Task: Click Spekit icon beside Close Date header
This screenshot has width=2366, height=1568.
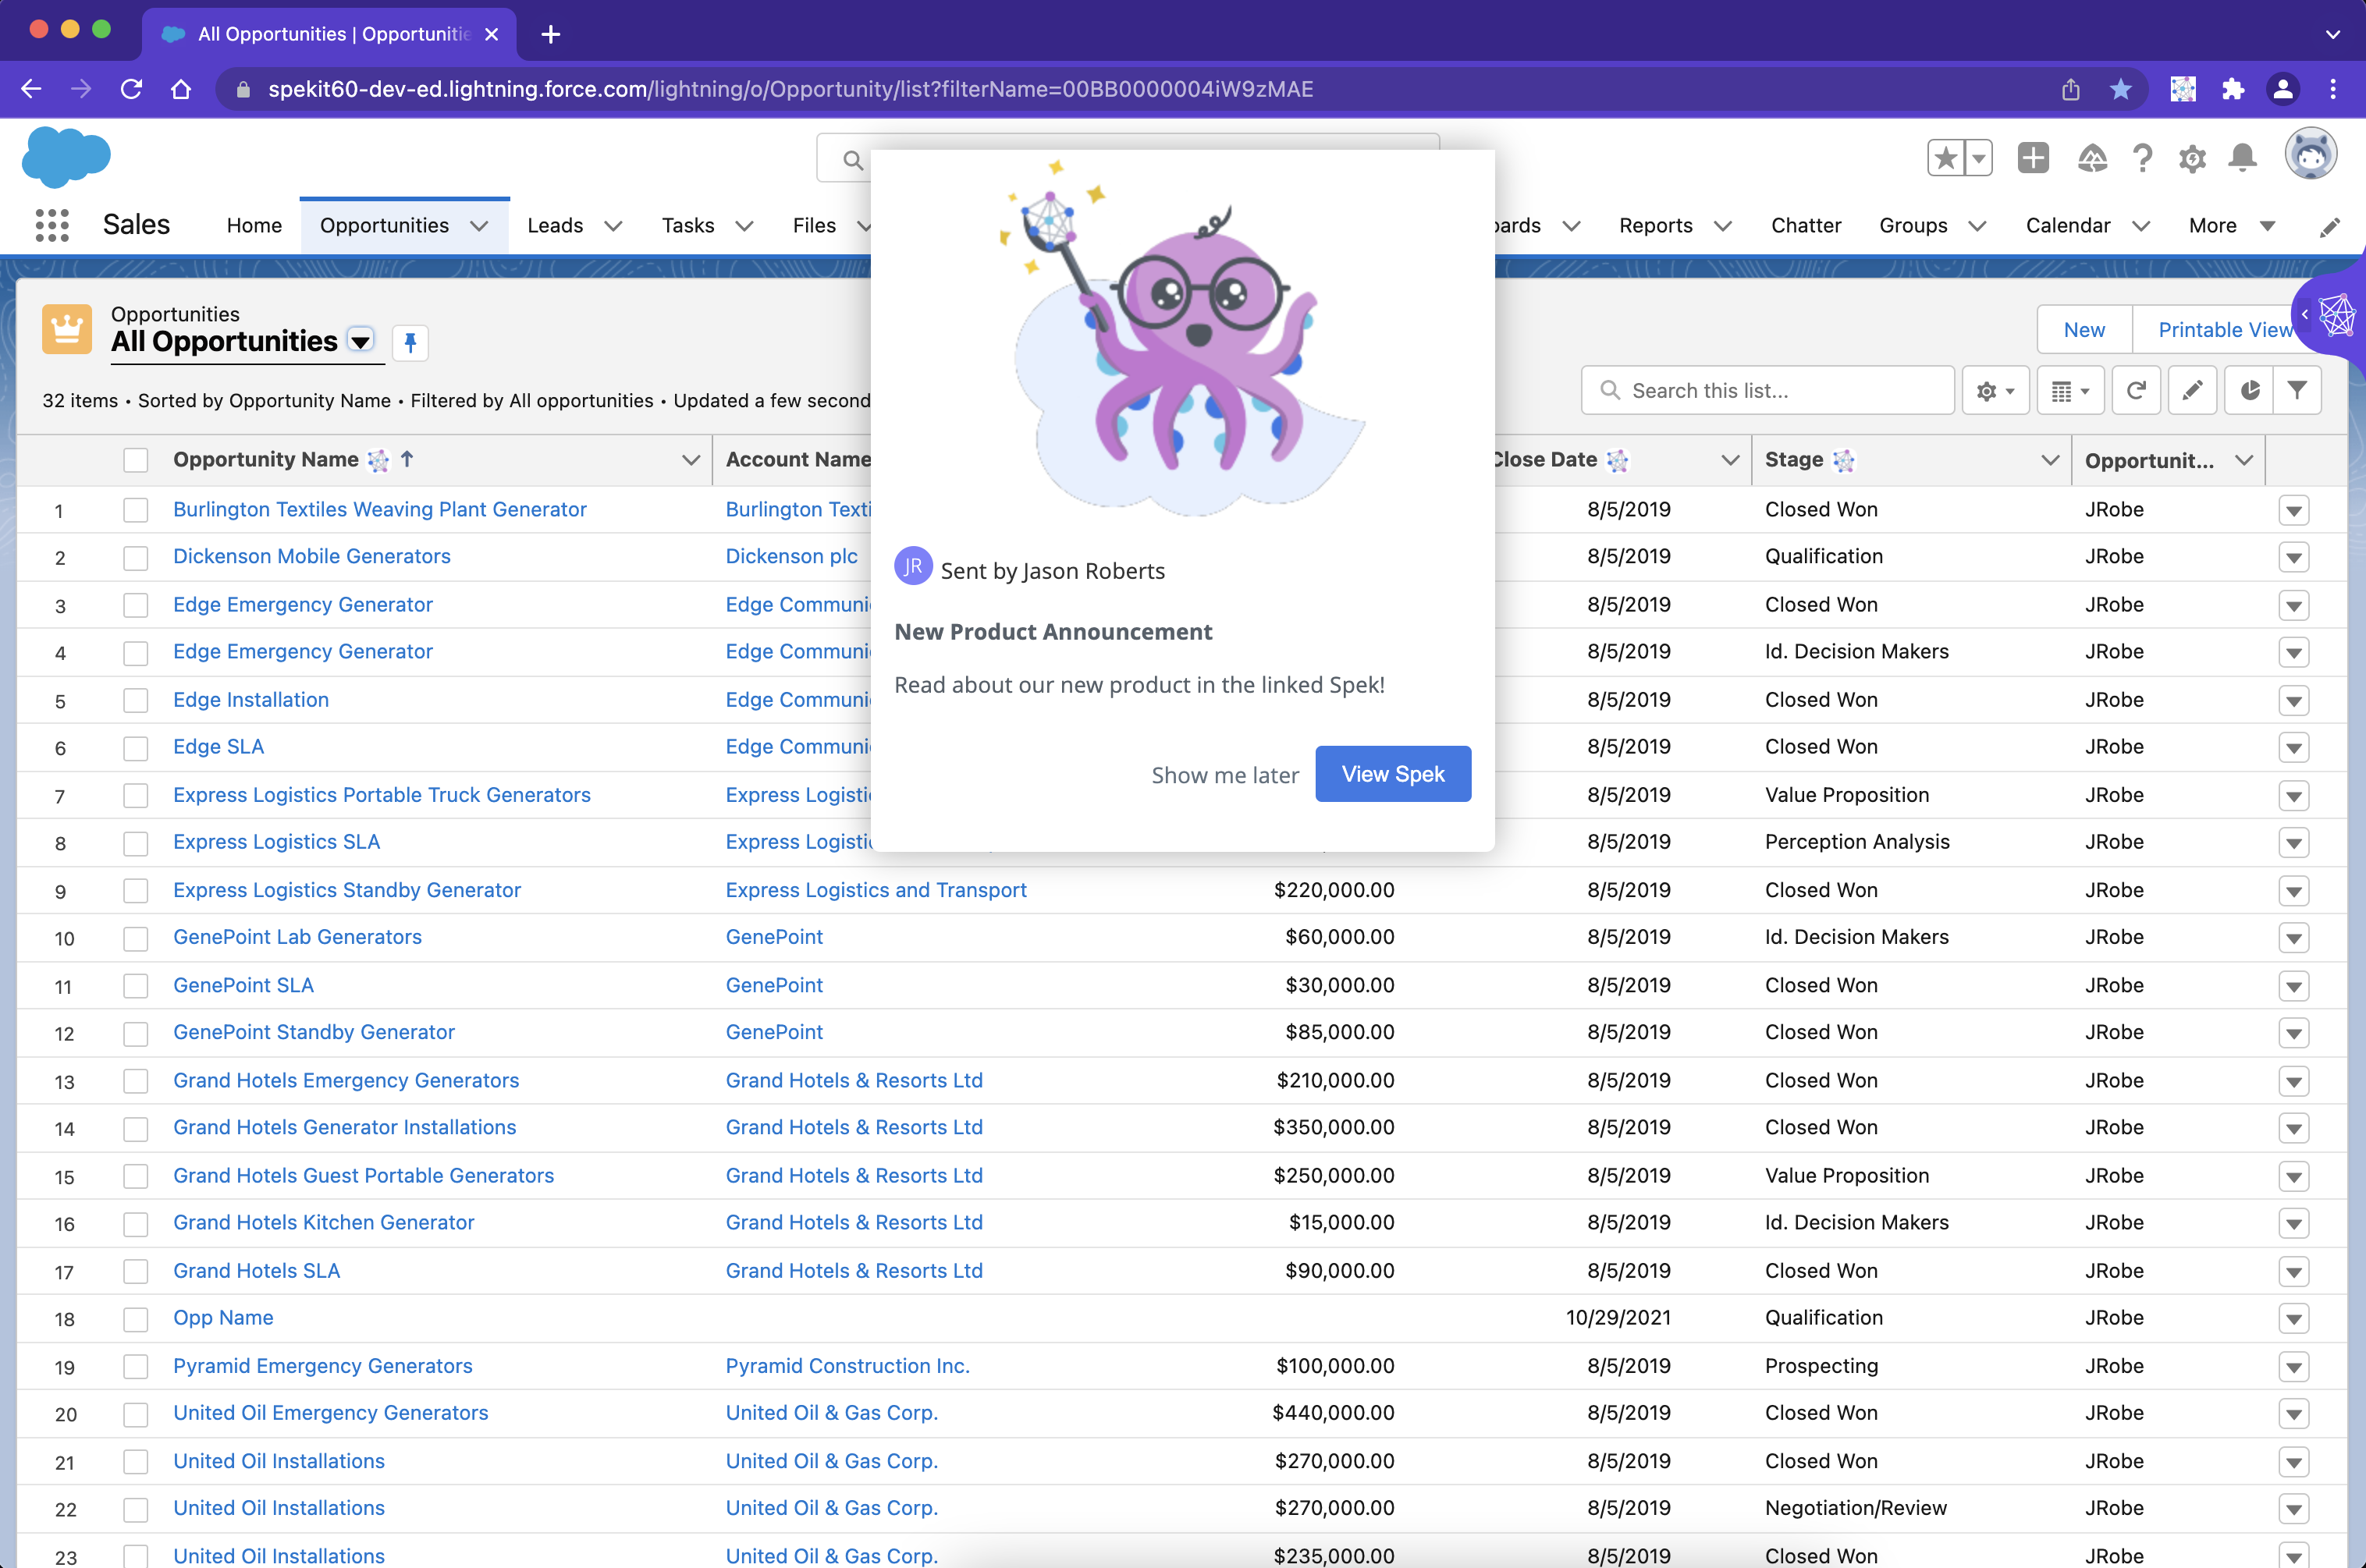Action: (x=1617, y=460)
